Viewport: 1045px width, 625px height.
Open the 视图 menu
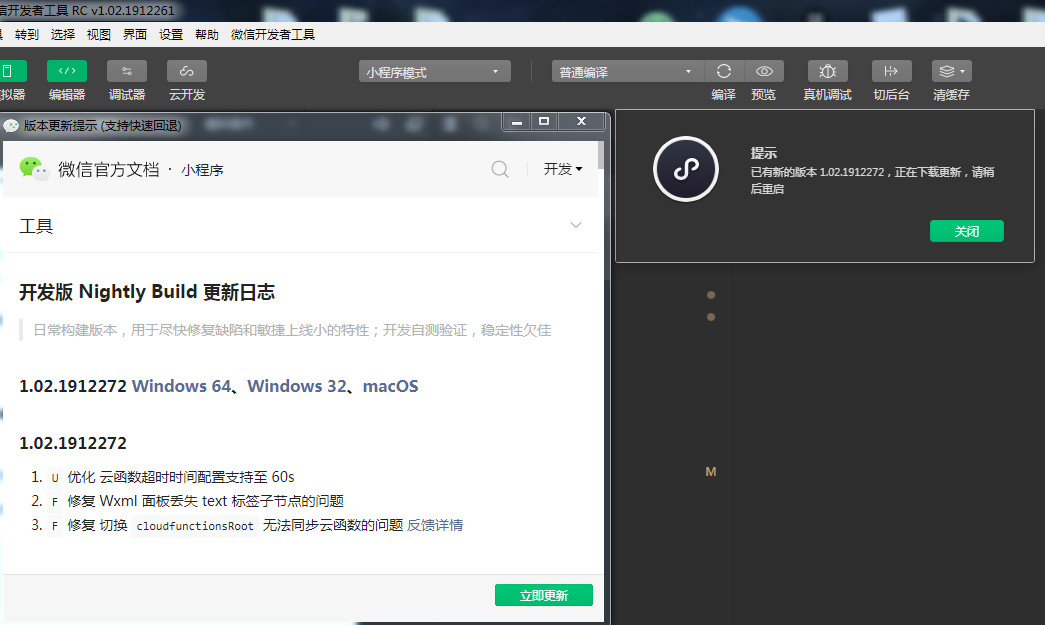[x=99, y=35]
